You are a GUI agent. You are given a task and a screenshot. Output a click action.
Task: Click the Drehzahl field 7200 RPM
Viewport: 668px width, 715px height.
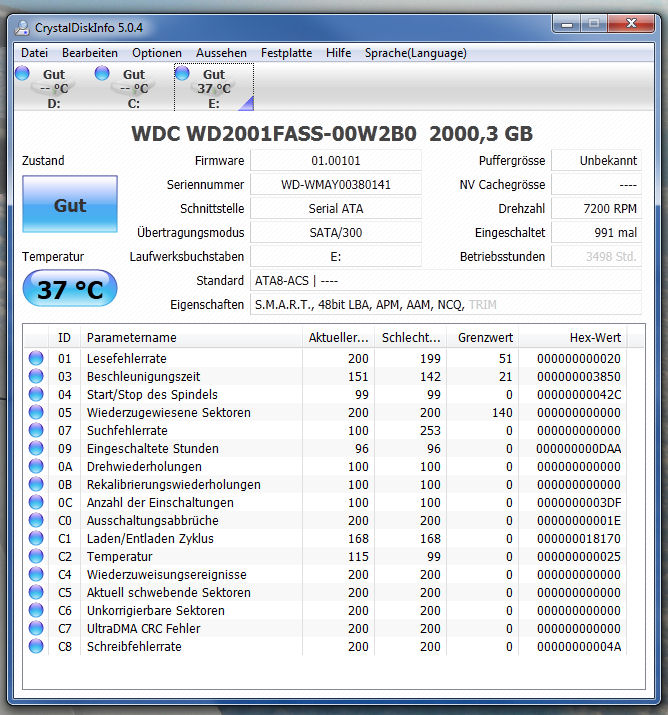(596, 209)
